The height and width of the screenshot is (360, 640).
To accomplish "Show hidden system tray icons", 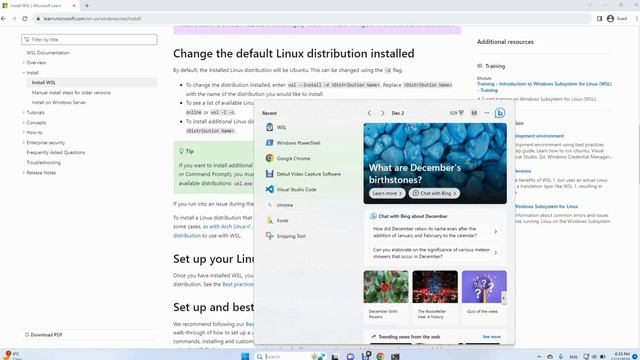I will pyautogui.click(x=539, y=356).
